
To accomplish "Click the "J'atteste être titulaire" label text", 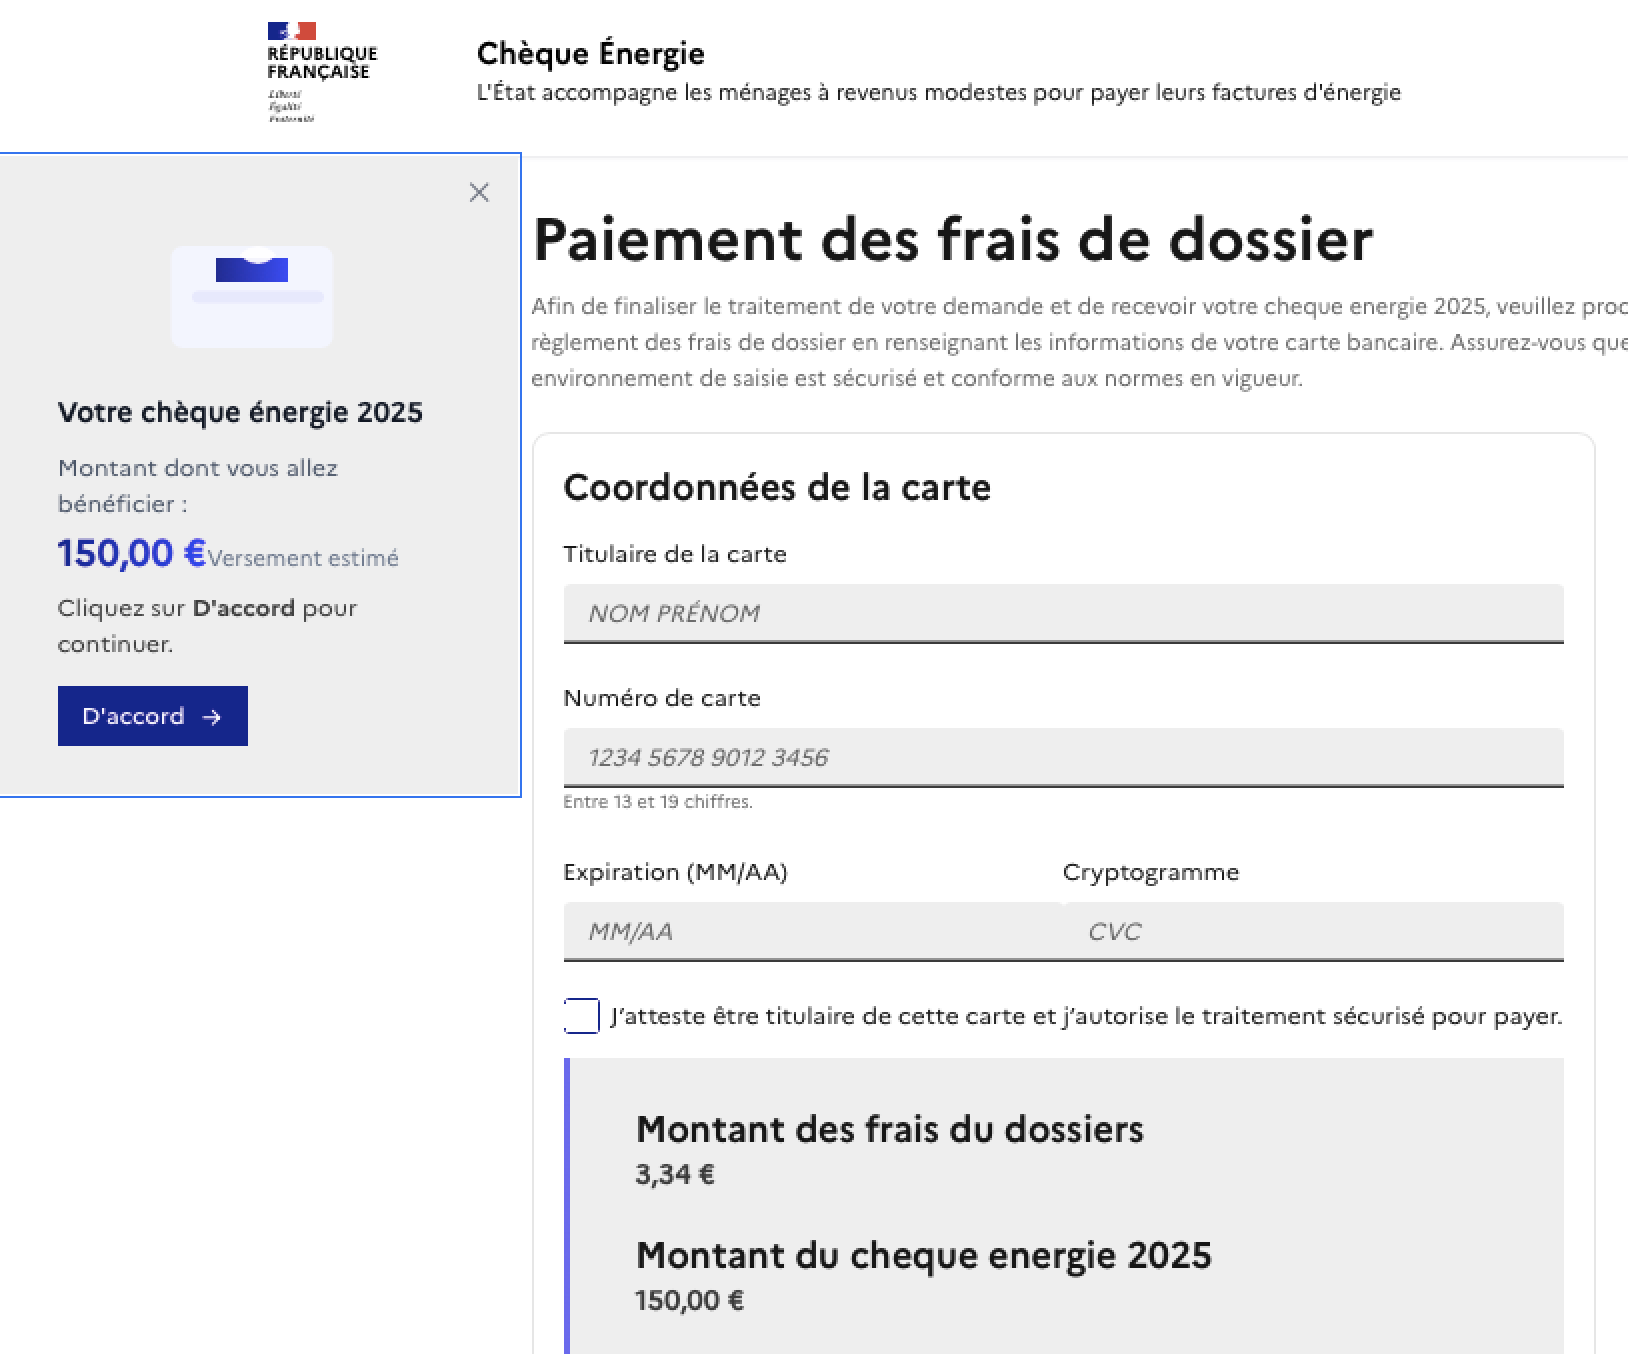I will [x=1085, y=1017].
